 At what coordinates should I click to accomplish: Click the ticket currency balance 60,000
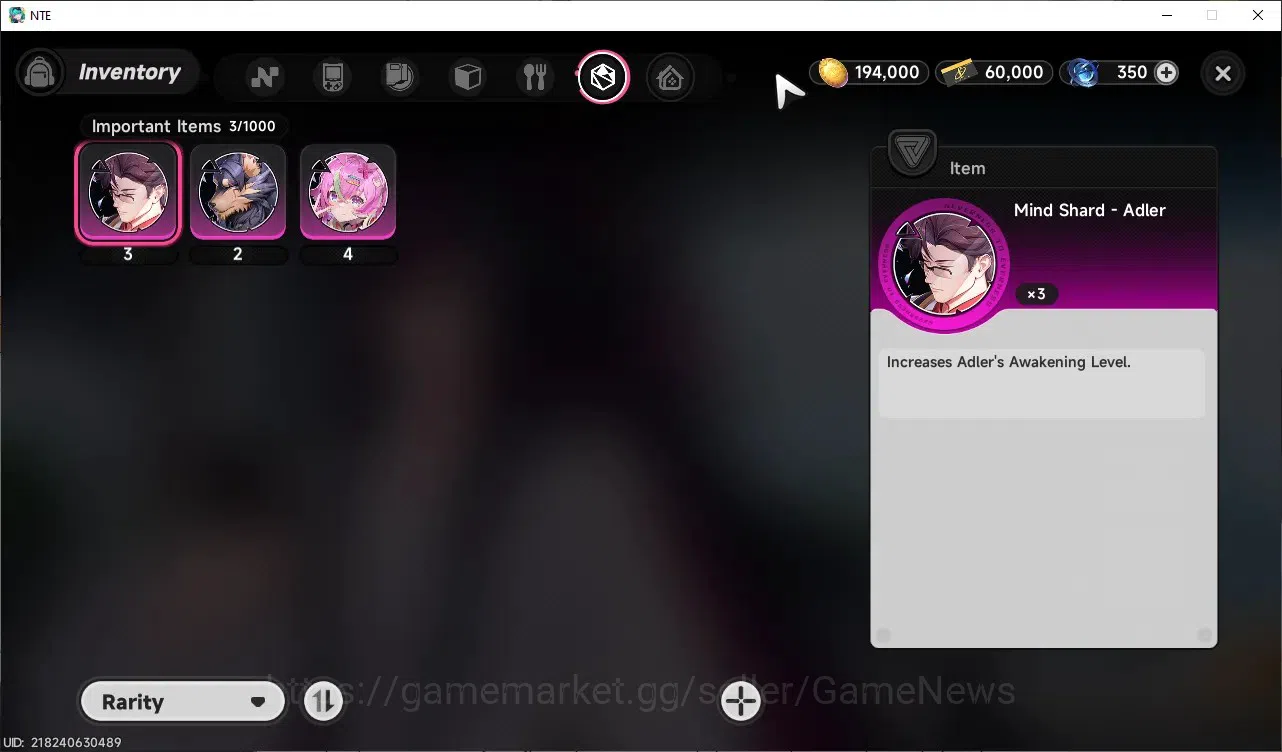994,72
